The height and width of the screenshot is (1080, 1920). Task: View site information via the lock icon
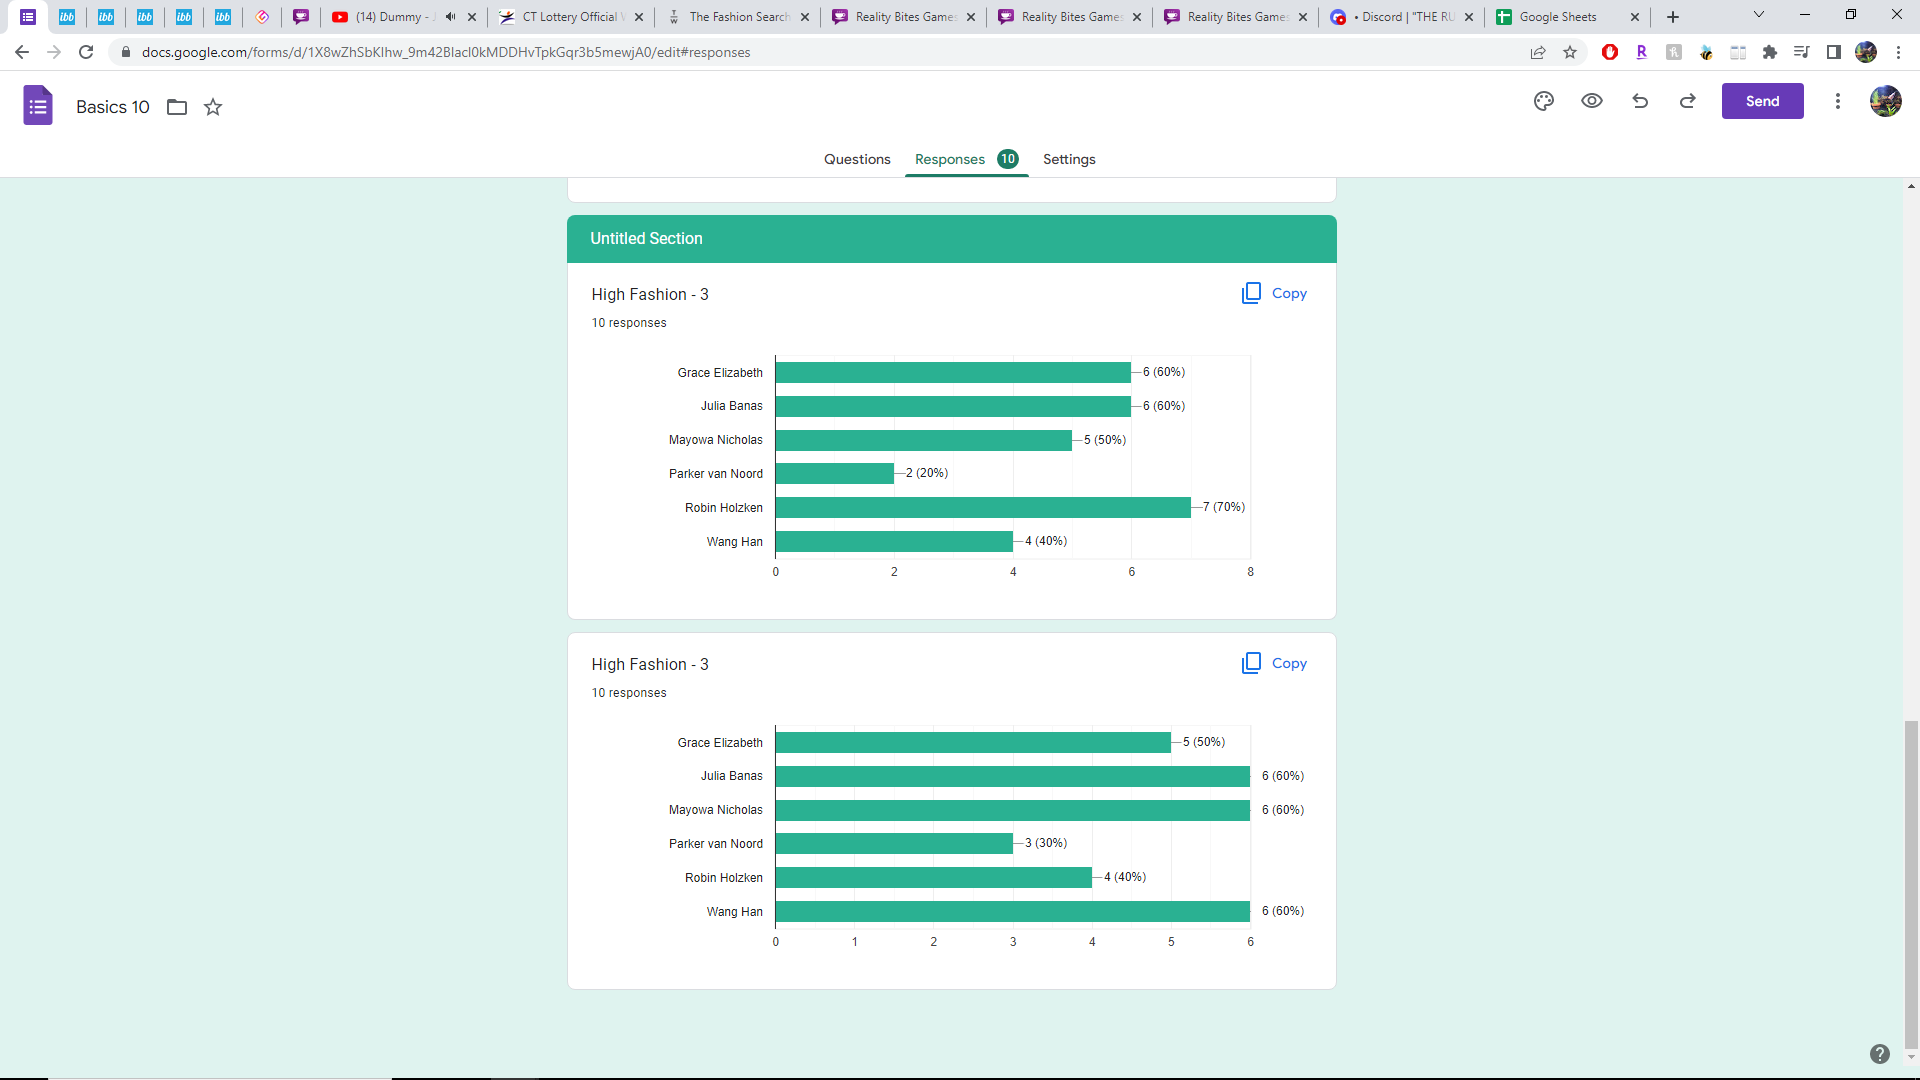(126, 52)
